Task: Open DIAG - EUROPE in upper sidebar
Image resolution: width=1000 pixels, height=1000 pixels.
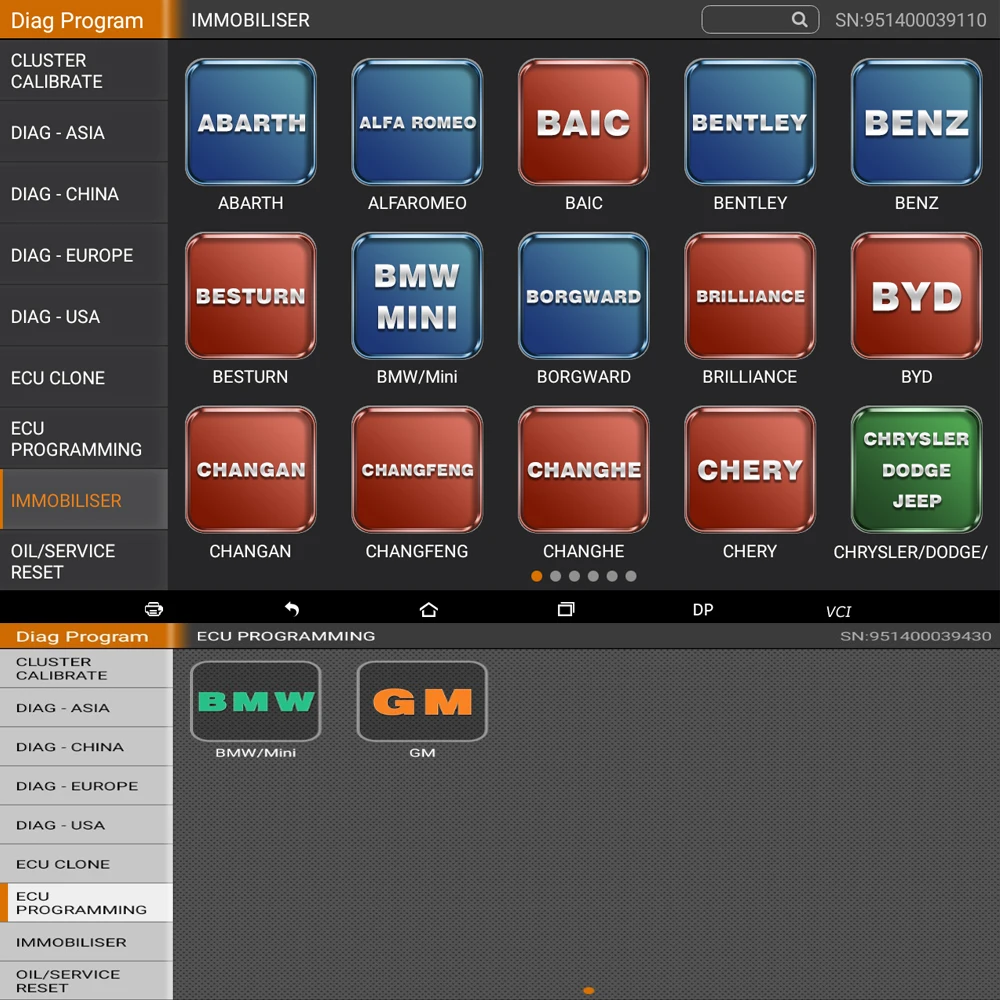Action: coord(84,255)
